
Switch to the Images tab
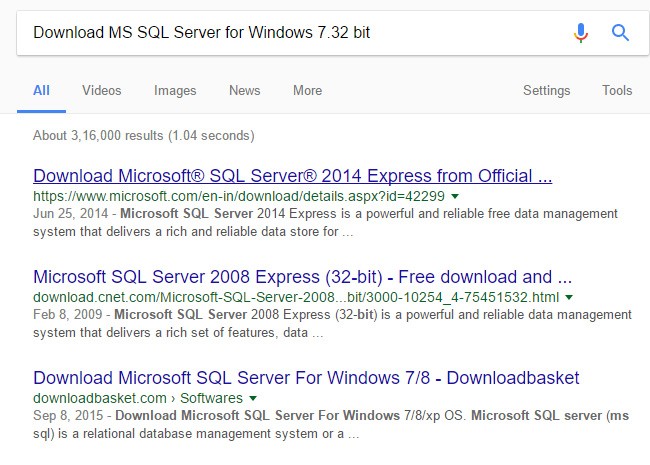tap(175, 90)
